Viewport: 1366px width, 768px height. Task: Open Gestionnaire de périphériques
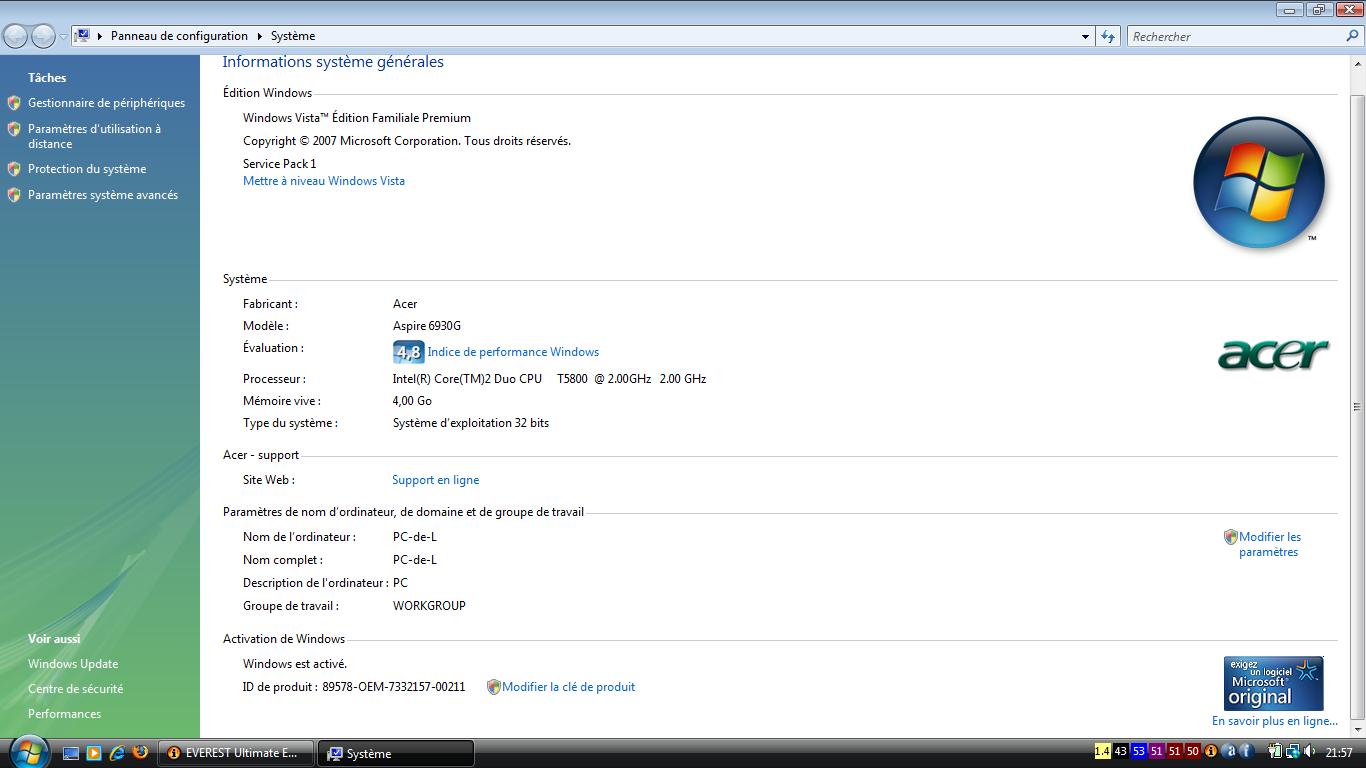click(x=106, y=103)
